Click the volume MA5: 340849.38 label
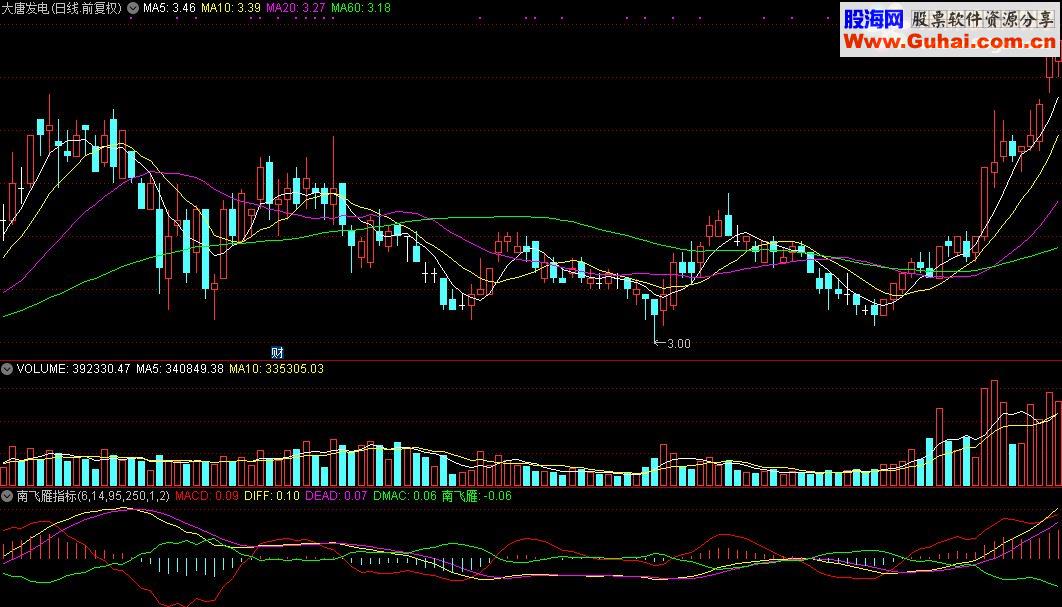 [x=179, y=369]
